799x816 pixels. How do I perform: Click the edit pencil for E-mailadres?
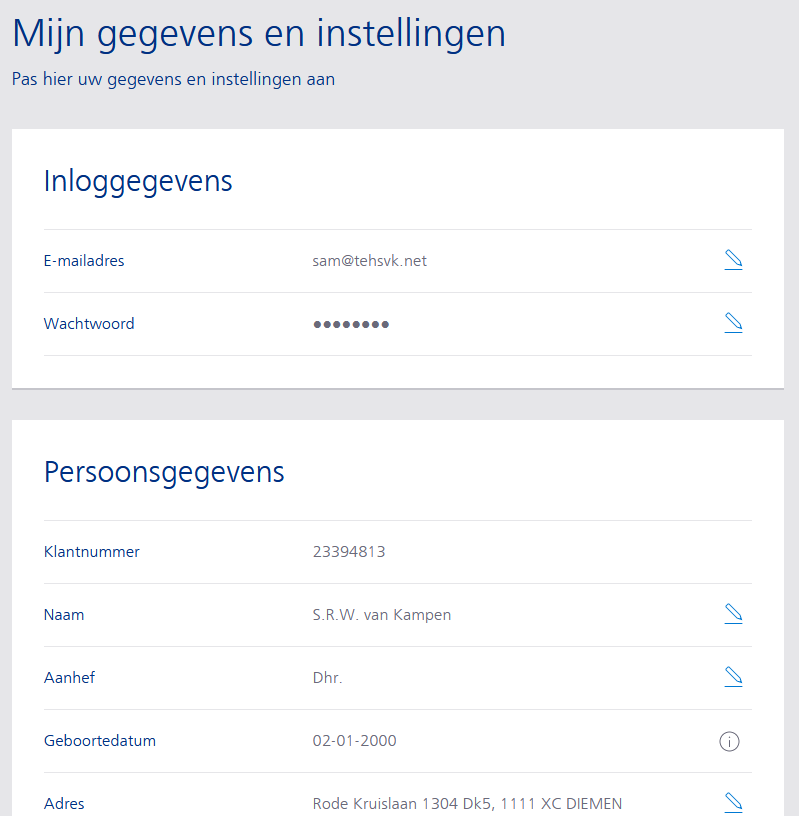point(733,261)
